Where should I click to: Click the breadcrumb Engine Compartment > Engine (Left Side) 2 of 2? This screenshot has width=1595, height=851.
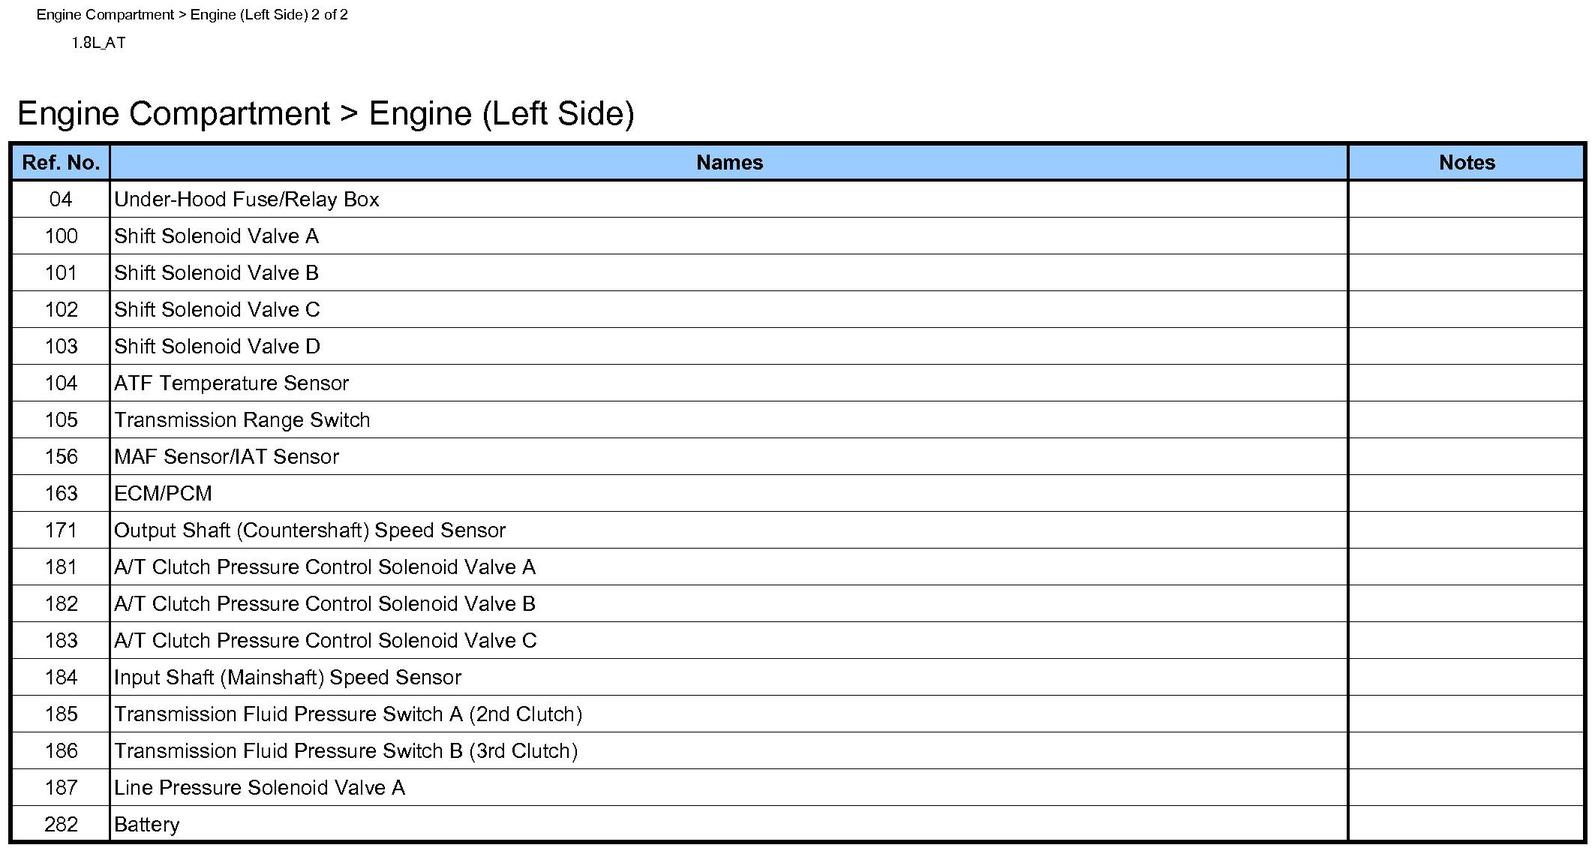pos(192,15)
